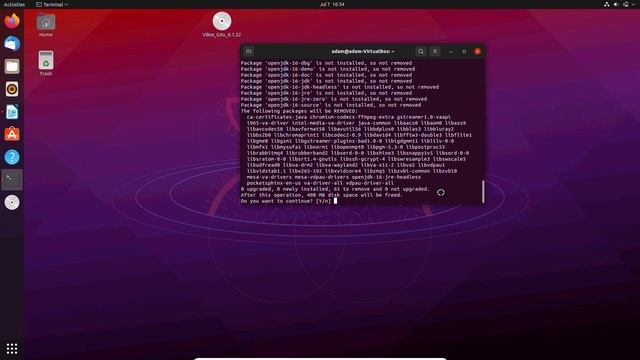640x360 pixels.
Task: Click the 'ca-certificates-java' package line
Action: click(x=349, y=117)
